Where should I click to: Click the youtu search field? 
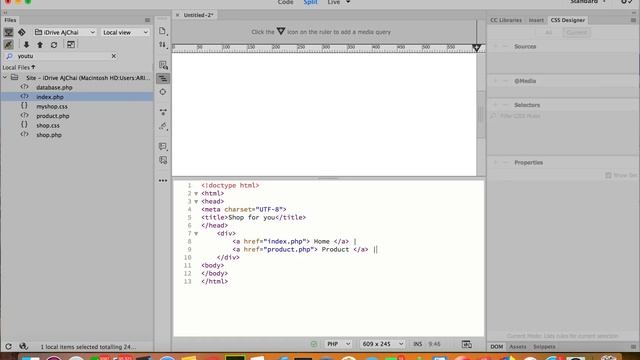[x=61, y=56]
